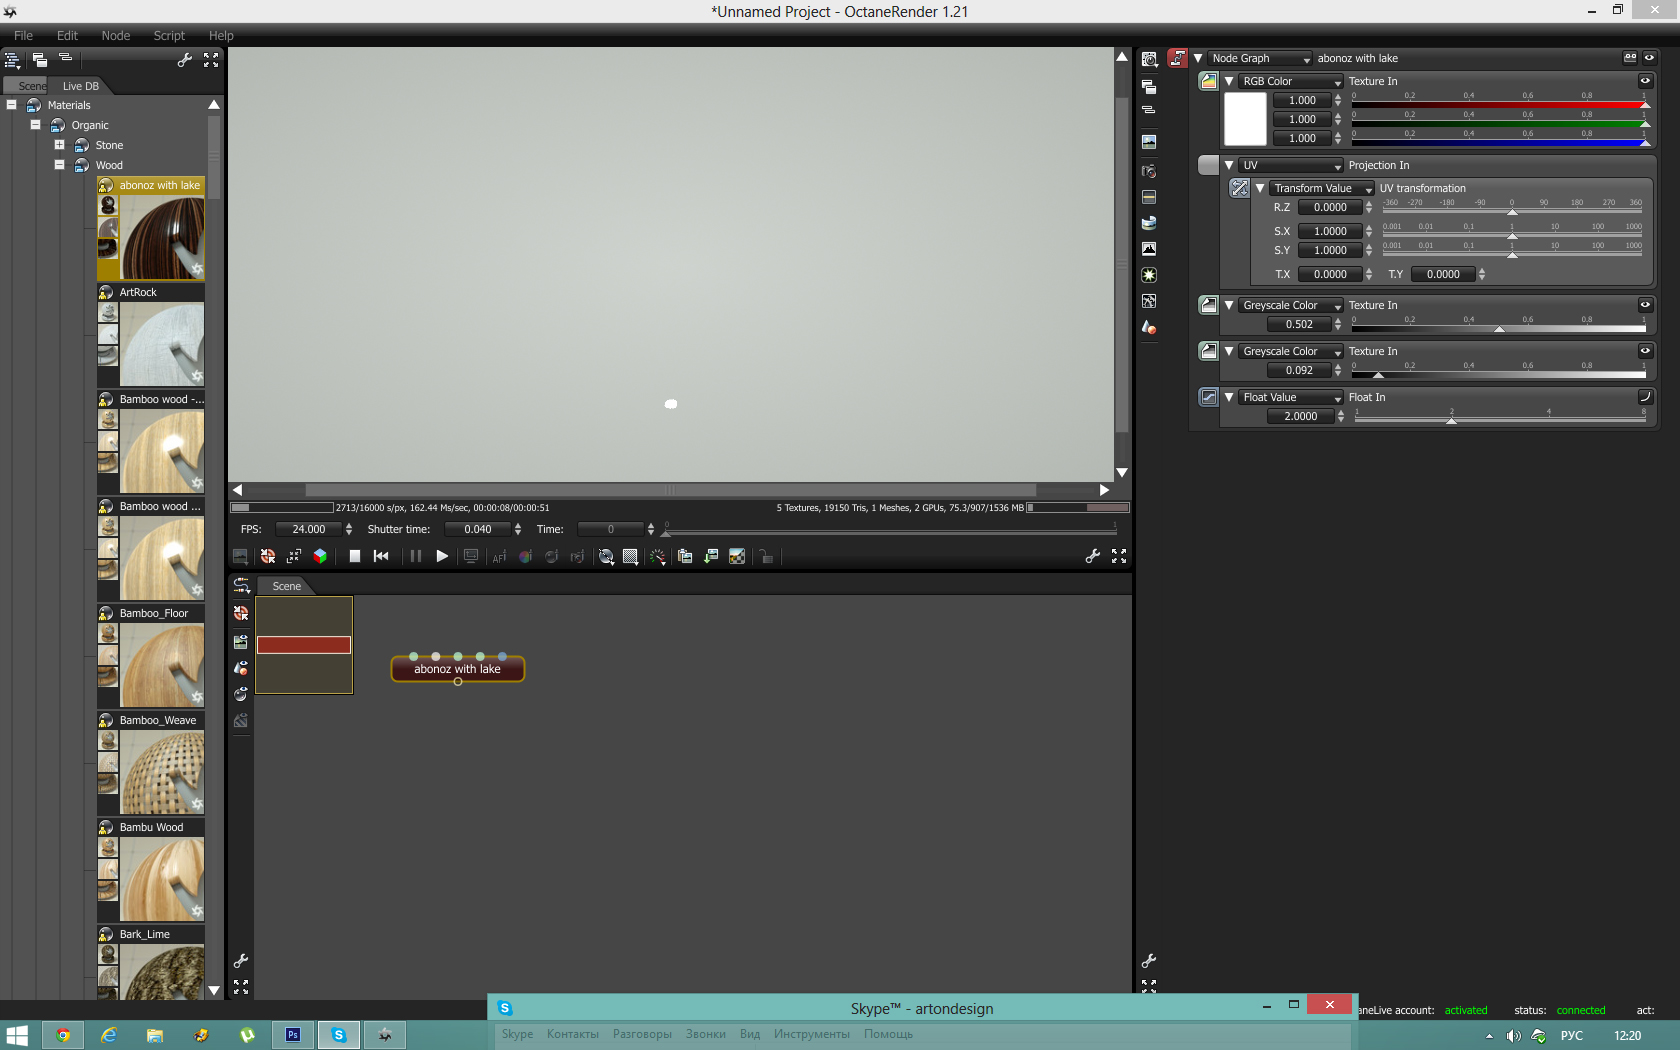Collapse the Organic tree node
The height and width of the screenshot is (1050, 1680).
click(35, 125)
